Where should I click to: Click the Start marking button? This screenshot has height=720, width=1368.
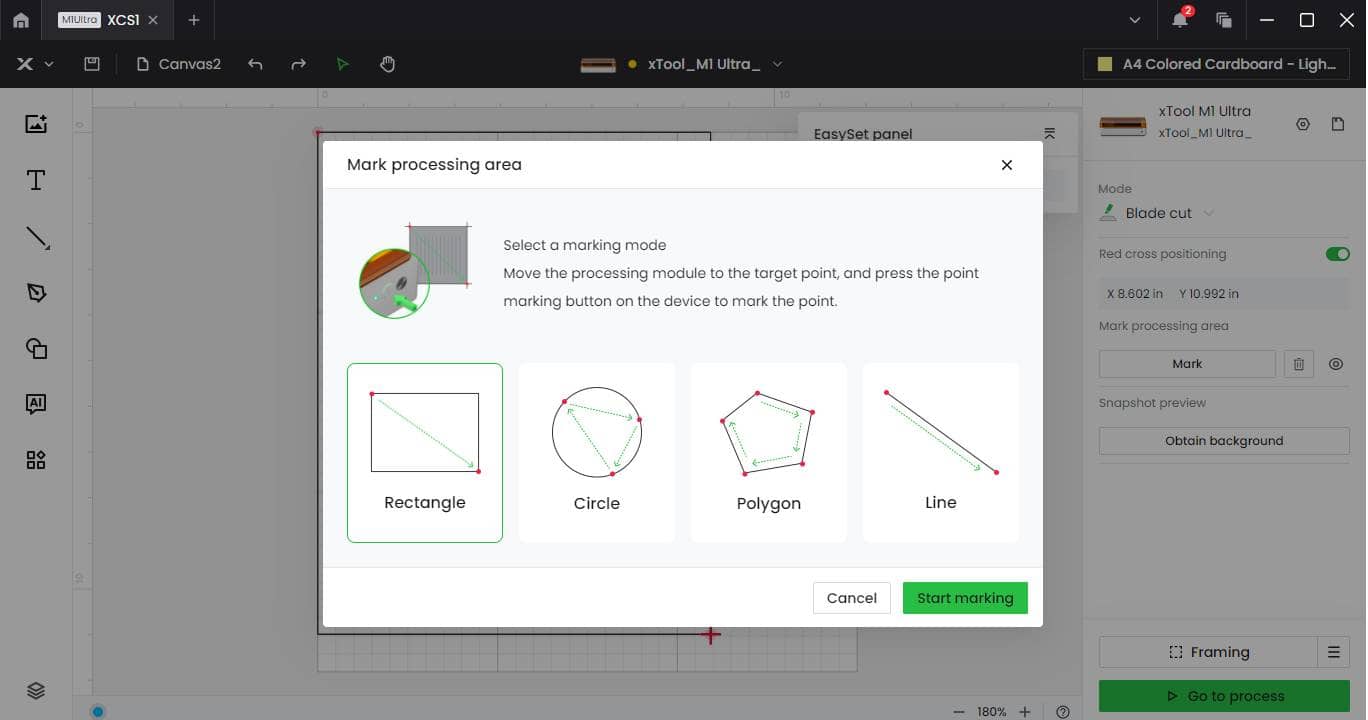pyautogui.click(x=964, y=597)
